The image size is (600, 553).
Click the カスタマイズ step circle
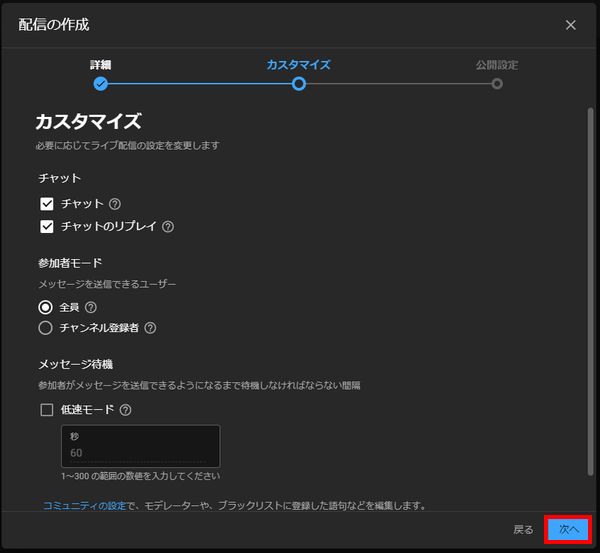(299, 84)
